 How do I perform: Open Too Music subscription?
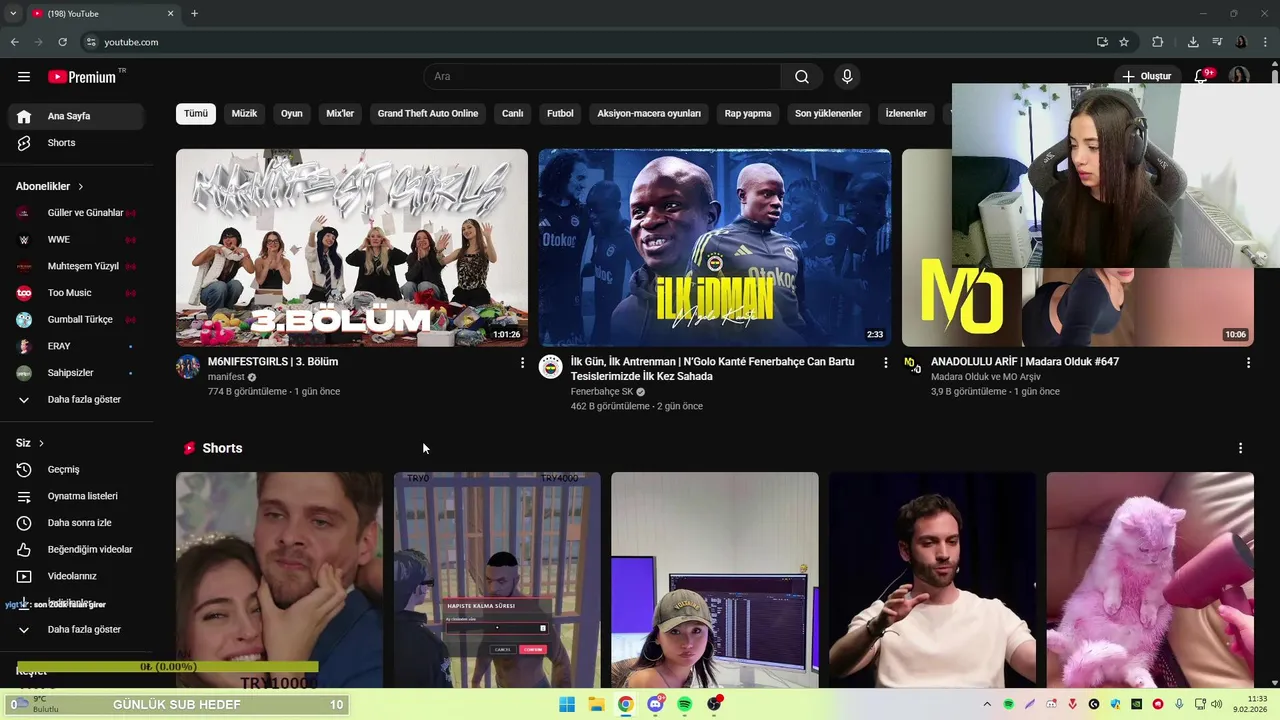[76, 293]
